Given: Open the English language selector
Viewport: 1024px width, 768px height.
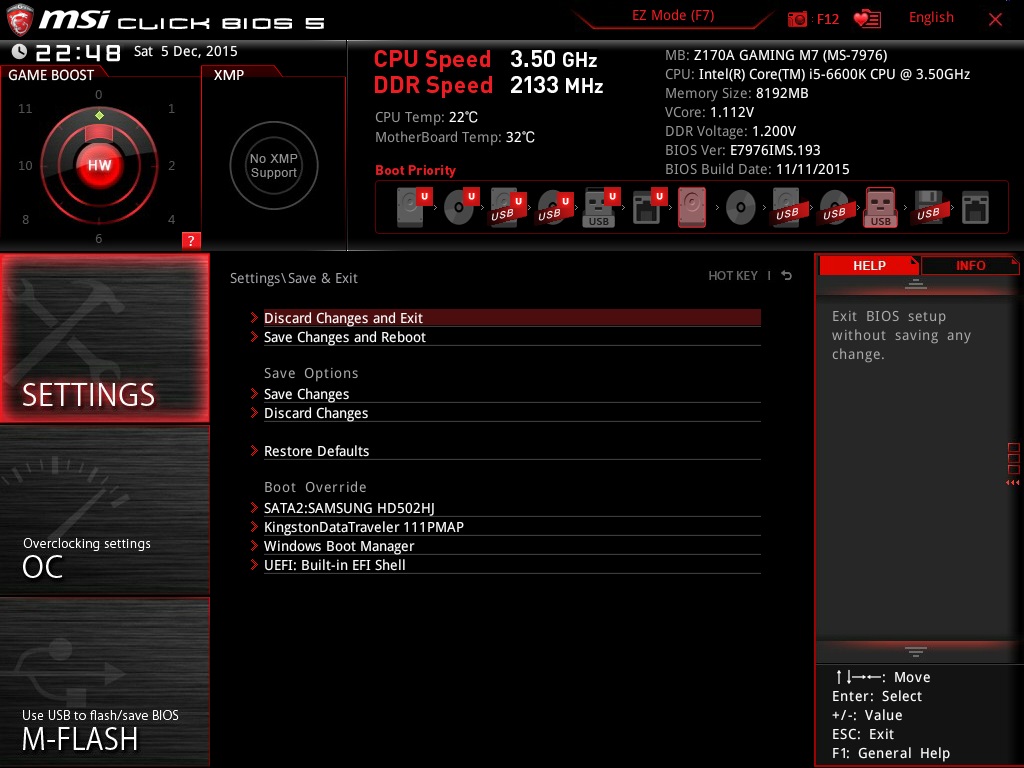Looking at the screenshot, I should pos(931,18).
